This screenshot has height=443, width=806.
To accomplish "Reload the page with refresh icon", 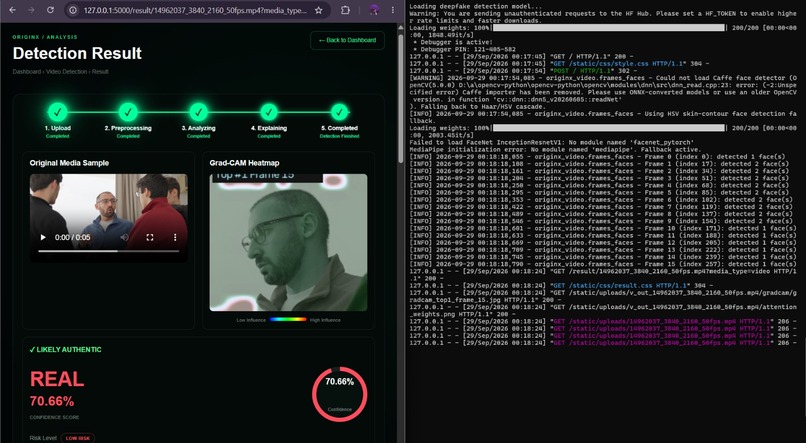I will pos(50,10).
